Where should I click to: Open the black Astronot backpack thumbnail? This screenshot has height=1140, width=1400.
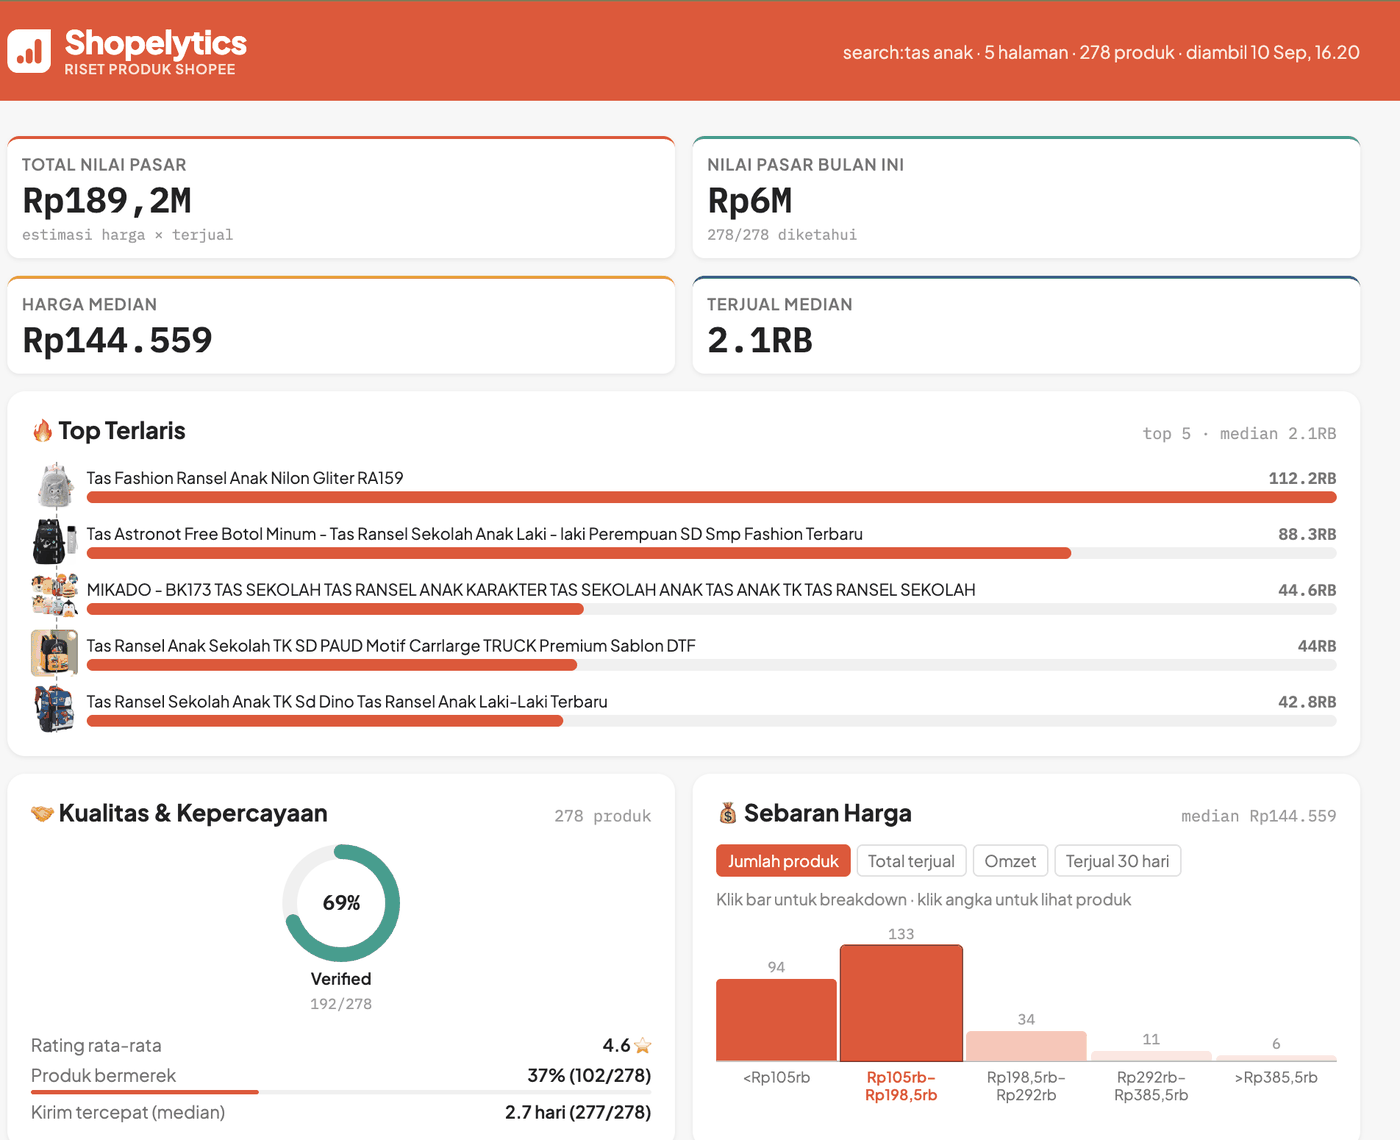coord(55,541)
